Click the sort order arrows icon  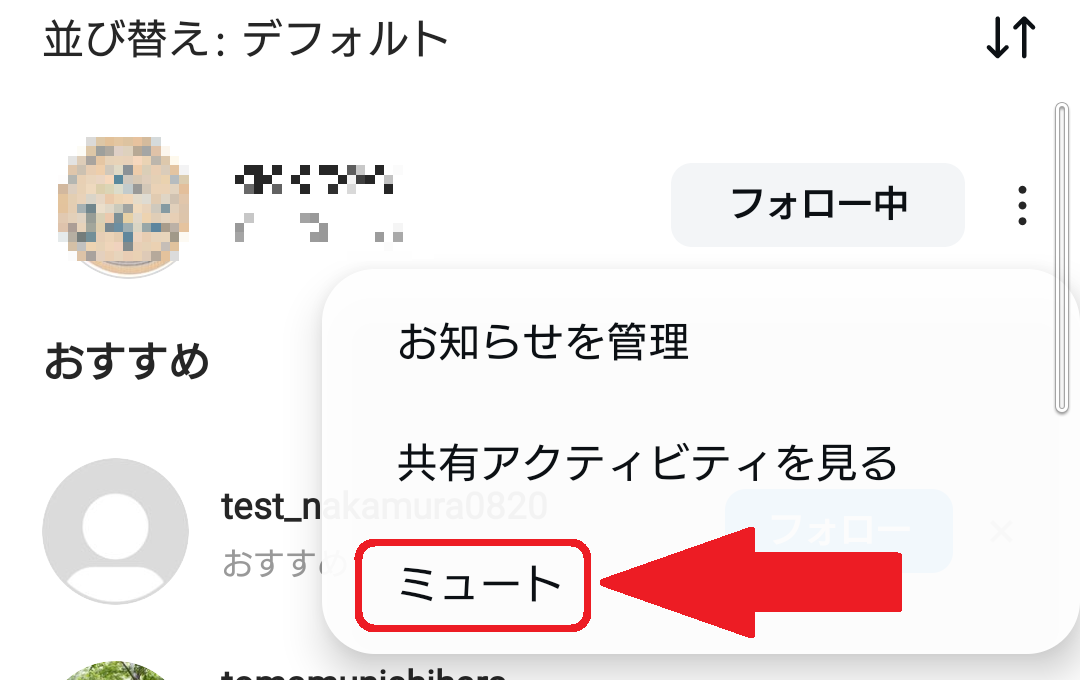(1010, 38)
